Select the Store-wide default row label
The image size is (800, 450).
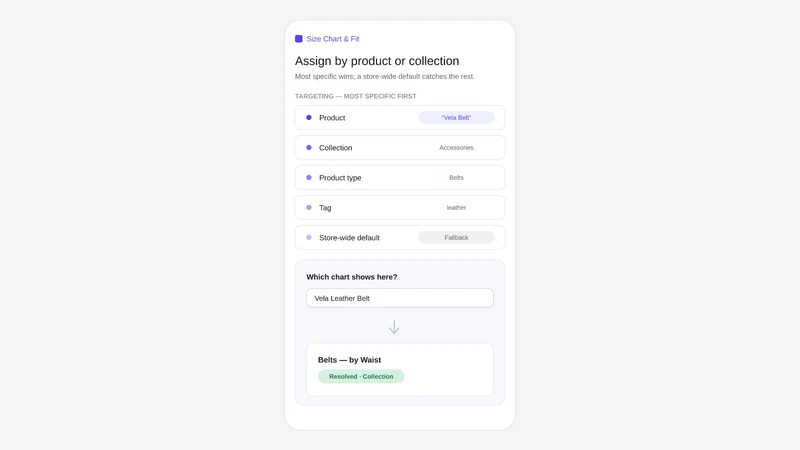point(349,238)
